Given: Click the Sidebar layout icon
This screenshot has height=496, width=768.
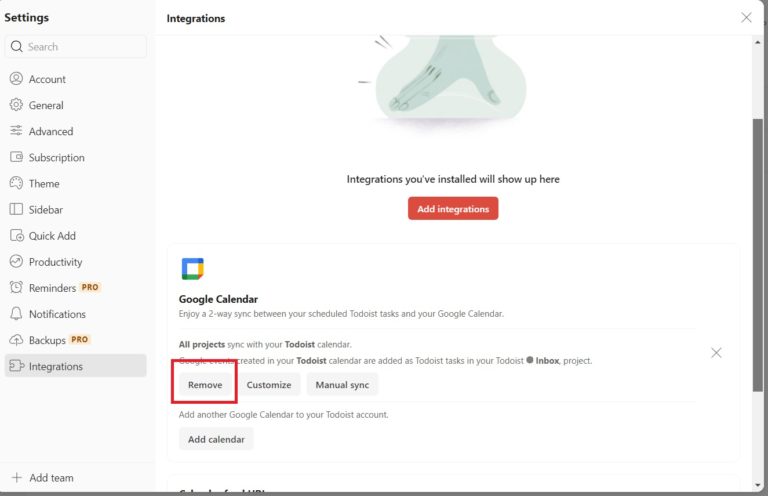Looking at the screenshot, I should point(16,210).
